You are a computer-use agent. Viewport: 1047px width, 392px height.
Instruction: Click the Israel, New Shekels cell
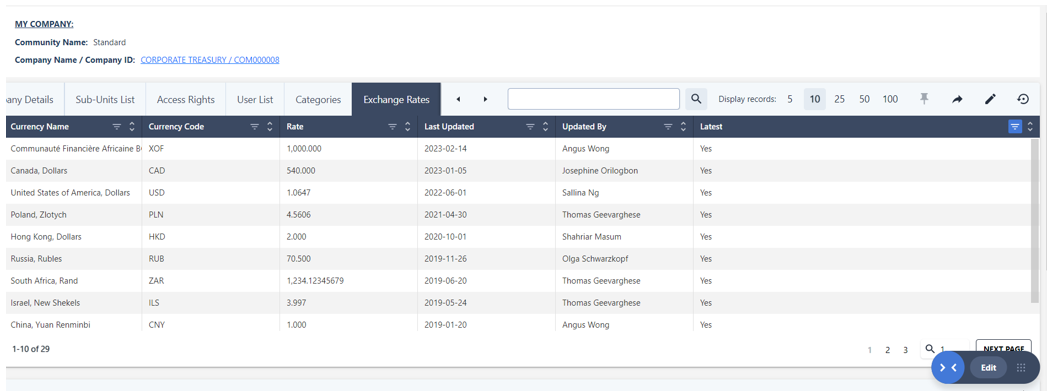[x=74, y=303]
